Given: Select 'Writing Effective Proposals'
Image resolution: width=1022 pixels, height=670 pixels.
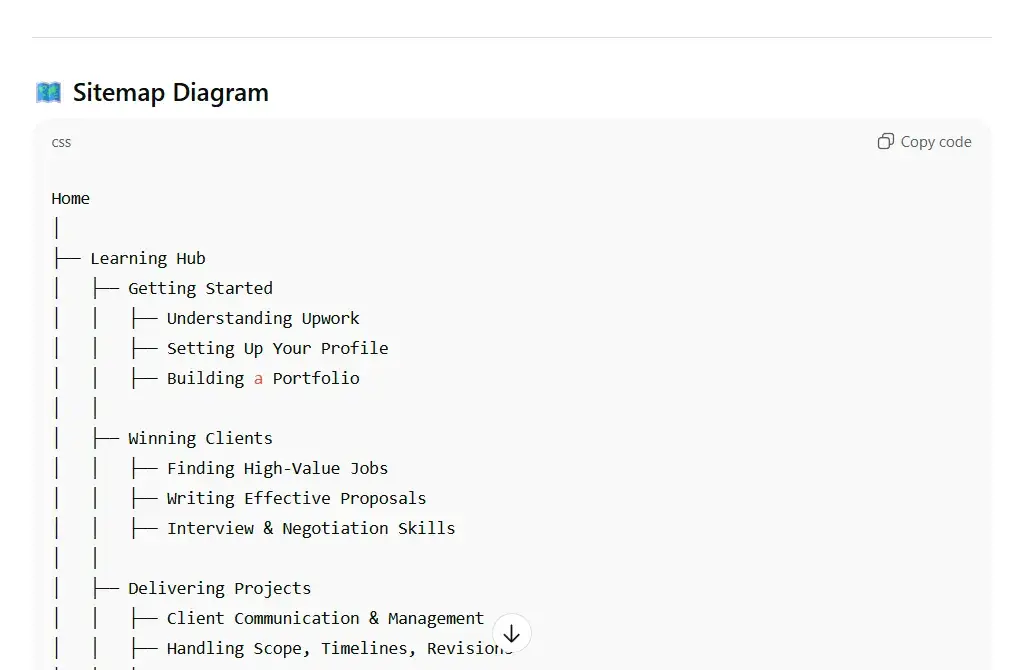Looking at the screenshot, I should (x=296, y=498).
